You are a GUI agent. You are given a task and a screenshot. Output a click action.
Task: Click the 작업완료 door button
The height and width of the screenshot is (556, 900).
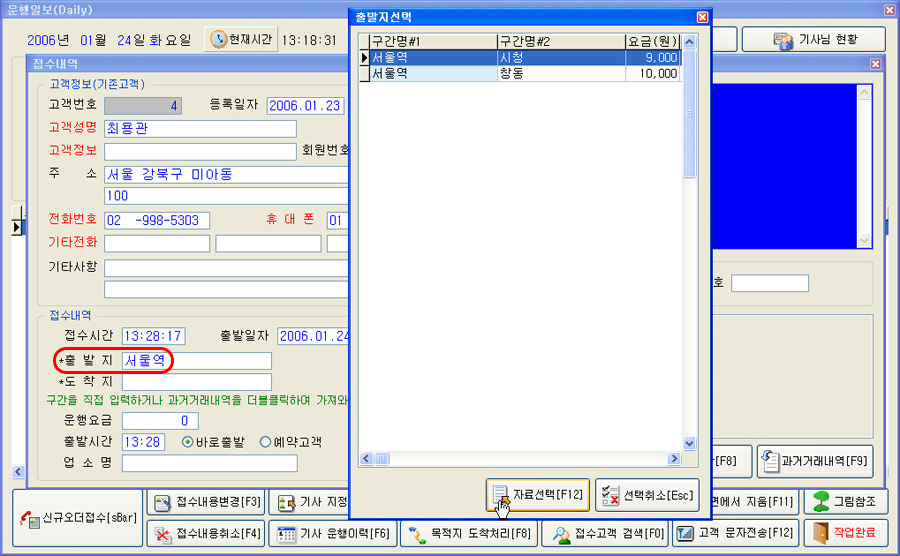coord(845,534)
